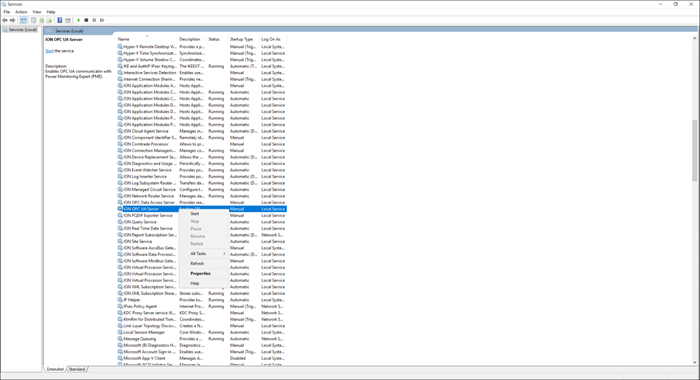The width and height of the screenshot is (700, 380).
Task: Click the gear icon beside ION Site Service
Action: tap(120, 241)
